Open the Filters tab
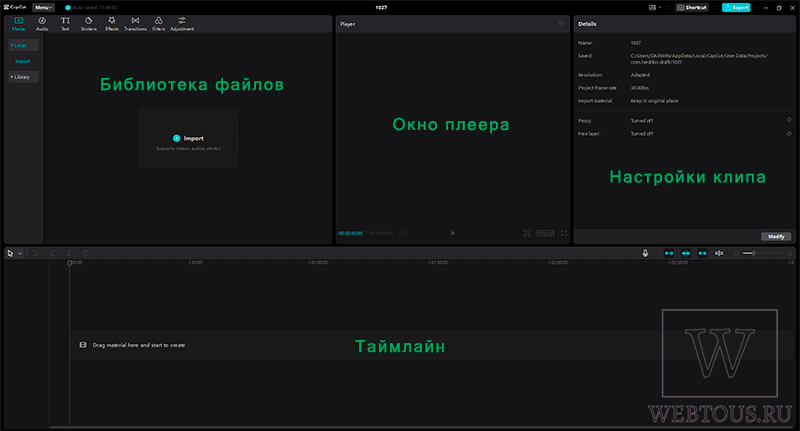 159,23
